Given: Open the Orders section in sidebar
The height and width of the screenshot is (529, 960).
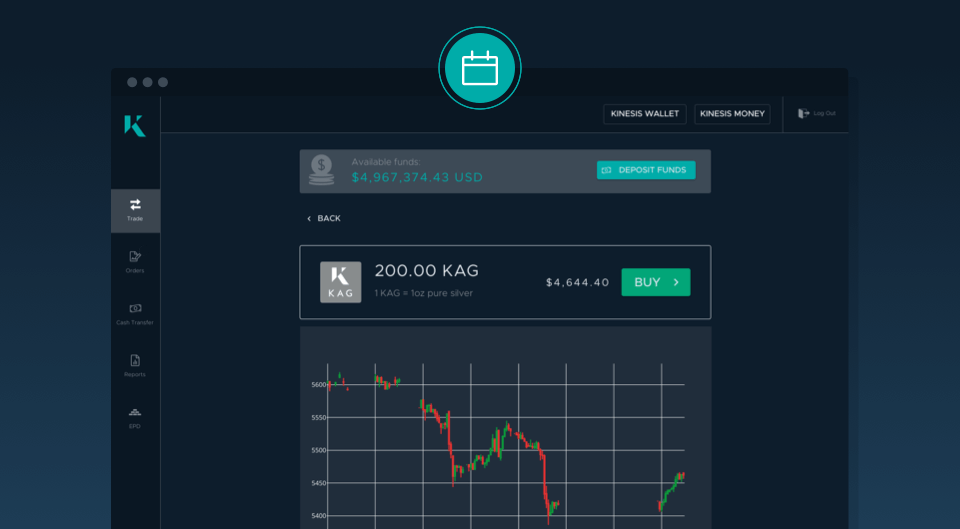Looking at the screenshot, I should pos(135,262).
